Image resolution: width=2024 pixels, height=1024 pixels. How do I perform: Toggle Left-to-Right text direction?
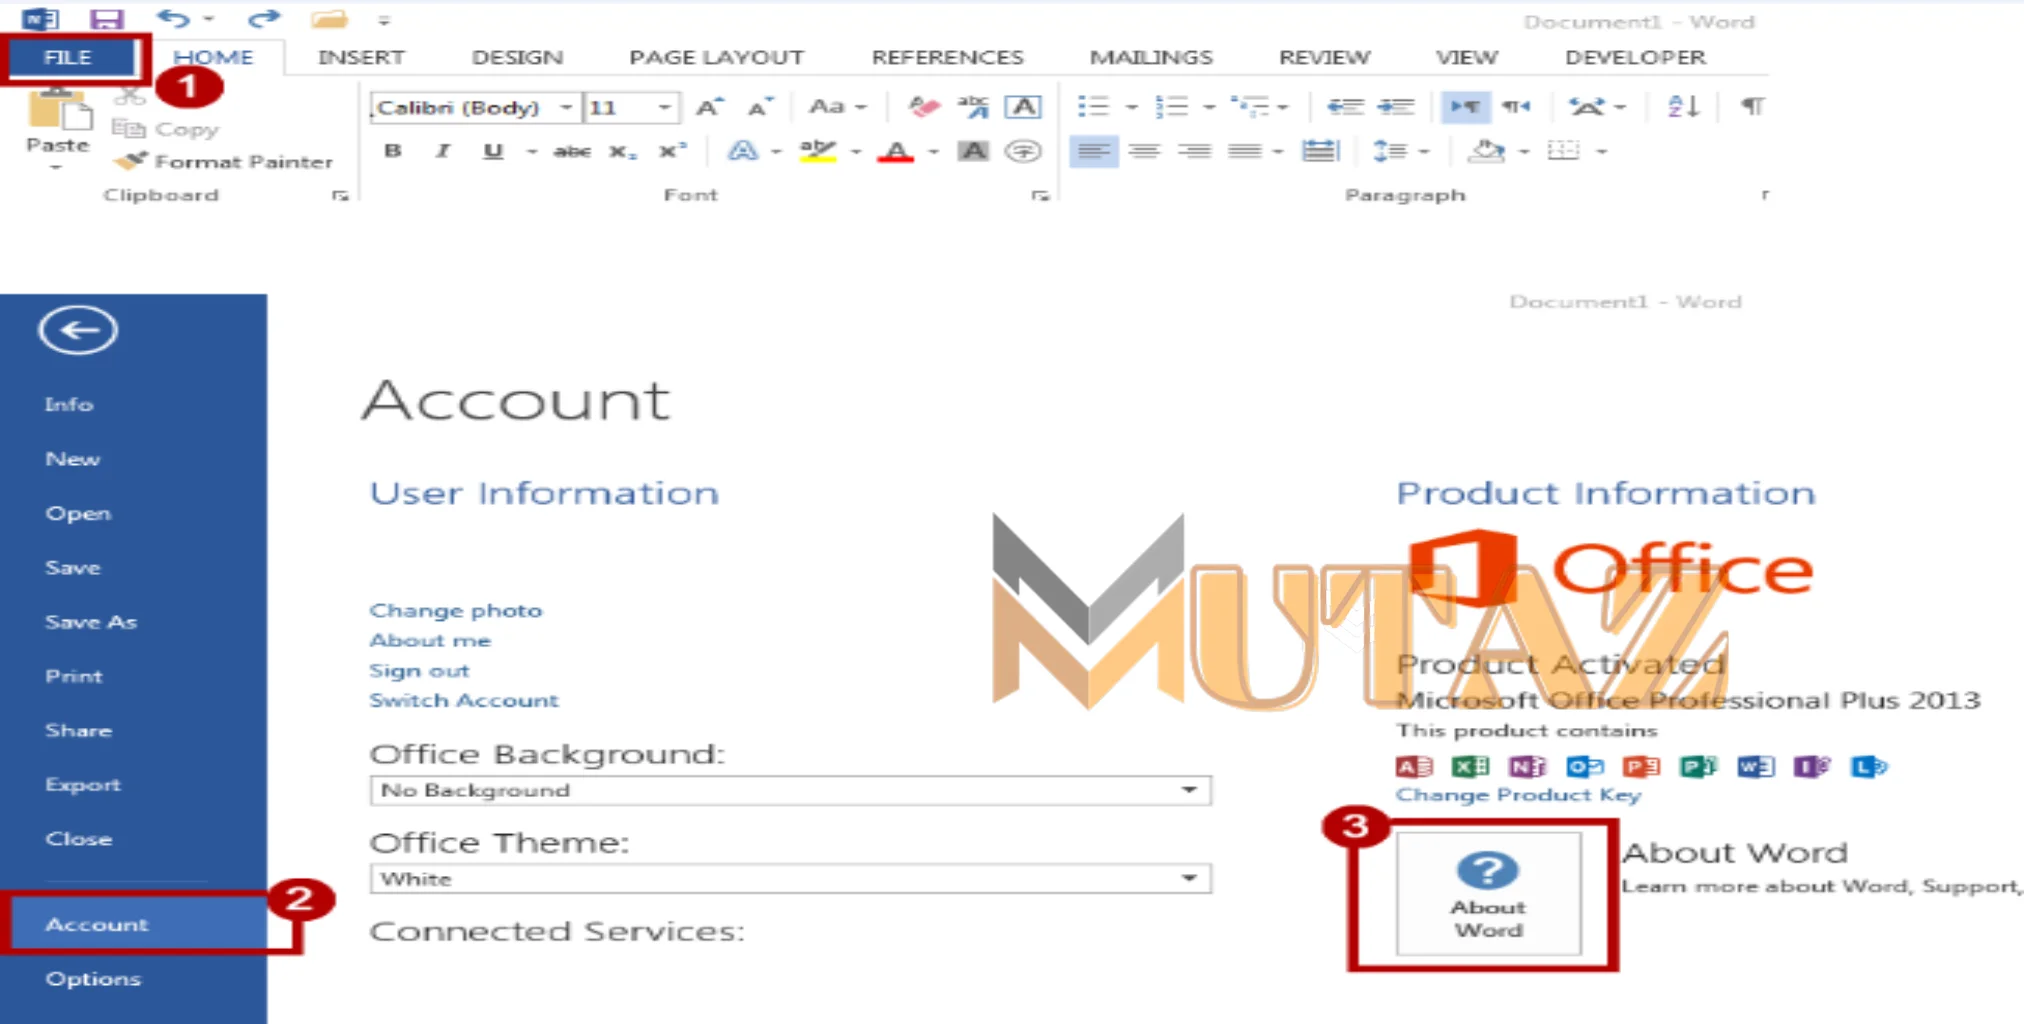1465,106
